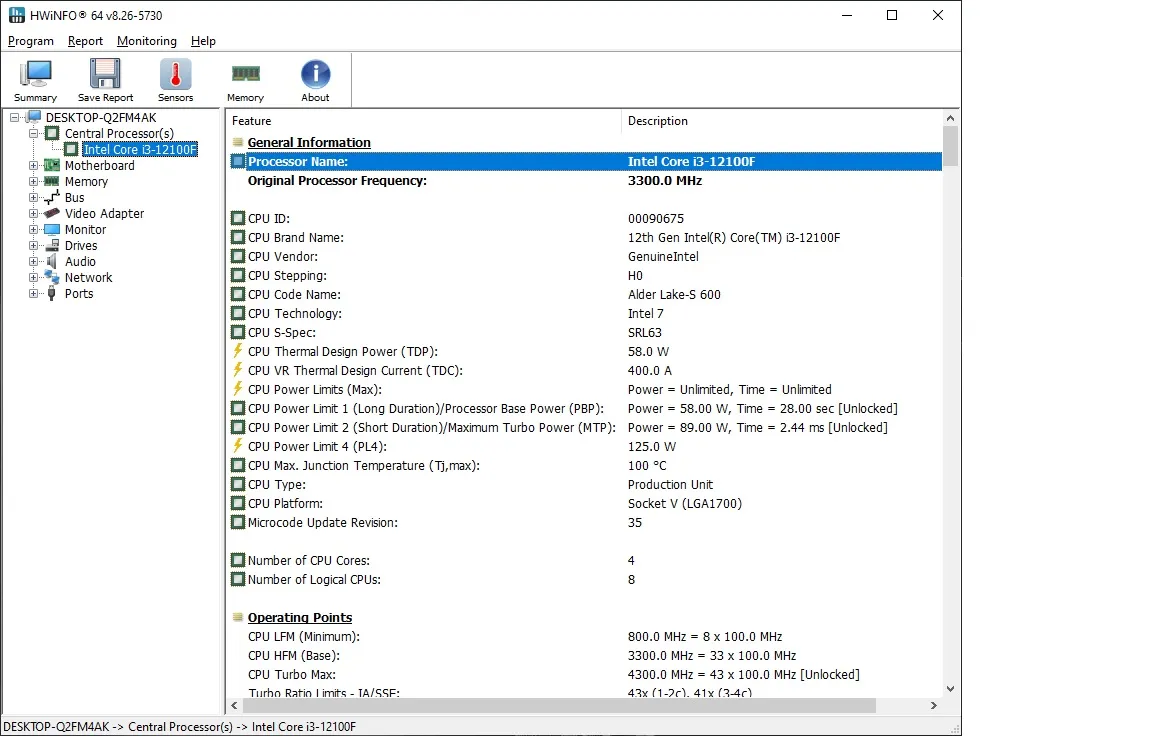Click the vertical scrollbar down arrow

coord(950,689)
